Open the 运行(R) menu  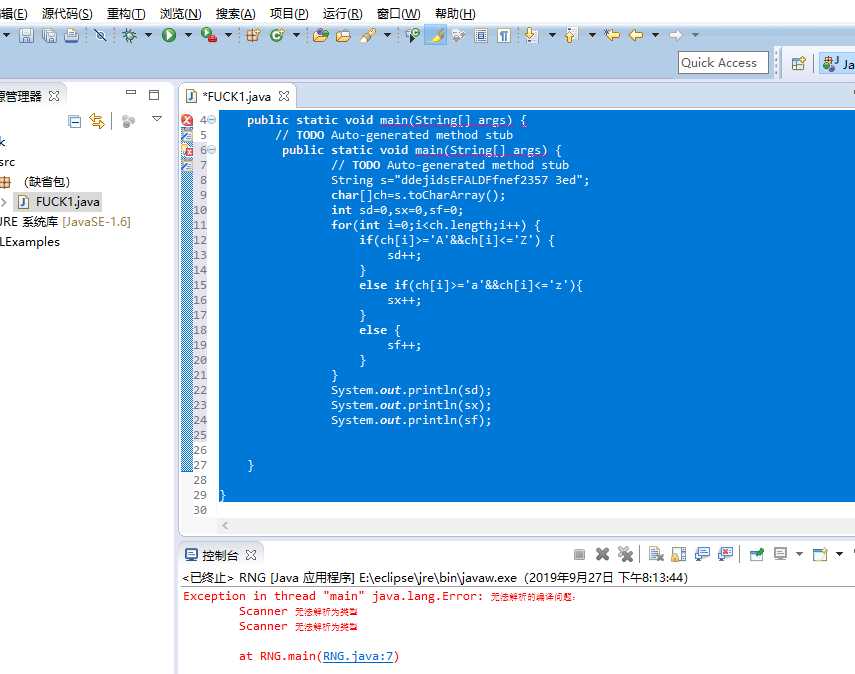point(342,14)
